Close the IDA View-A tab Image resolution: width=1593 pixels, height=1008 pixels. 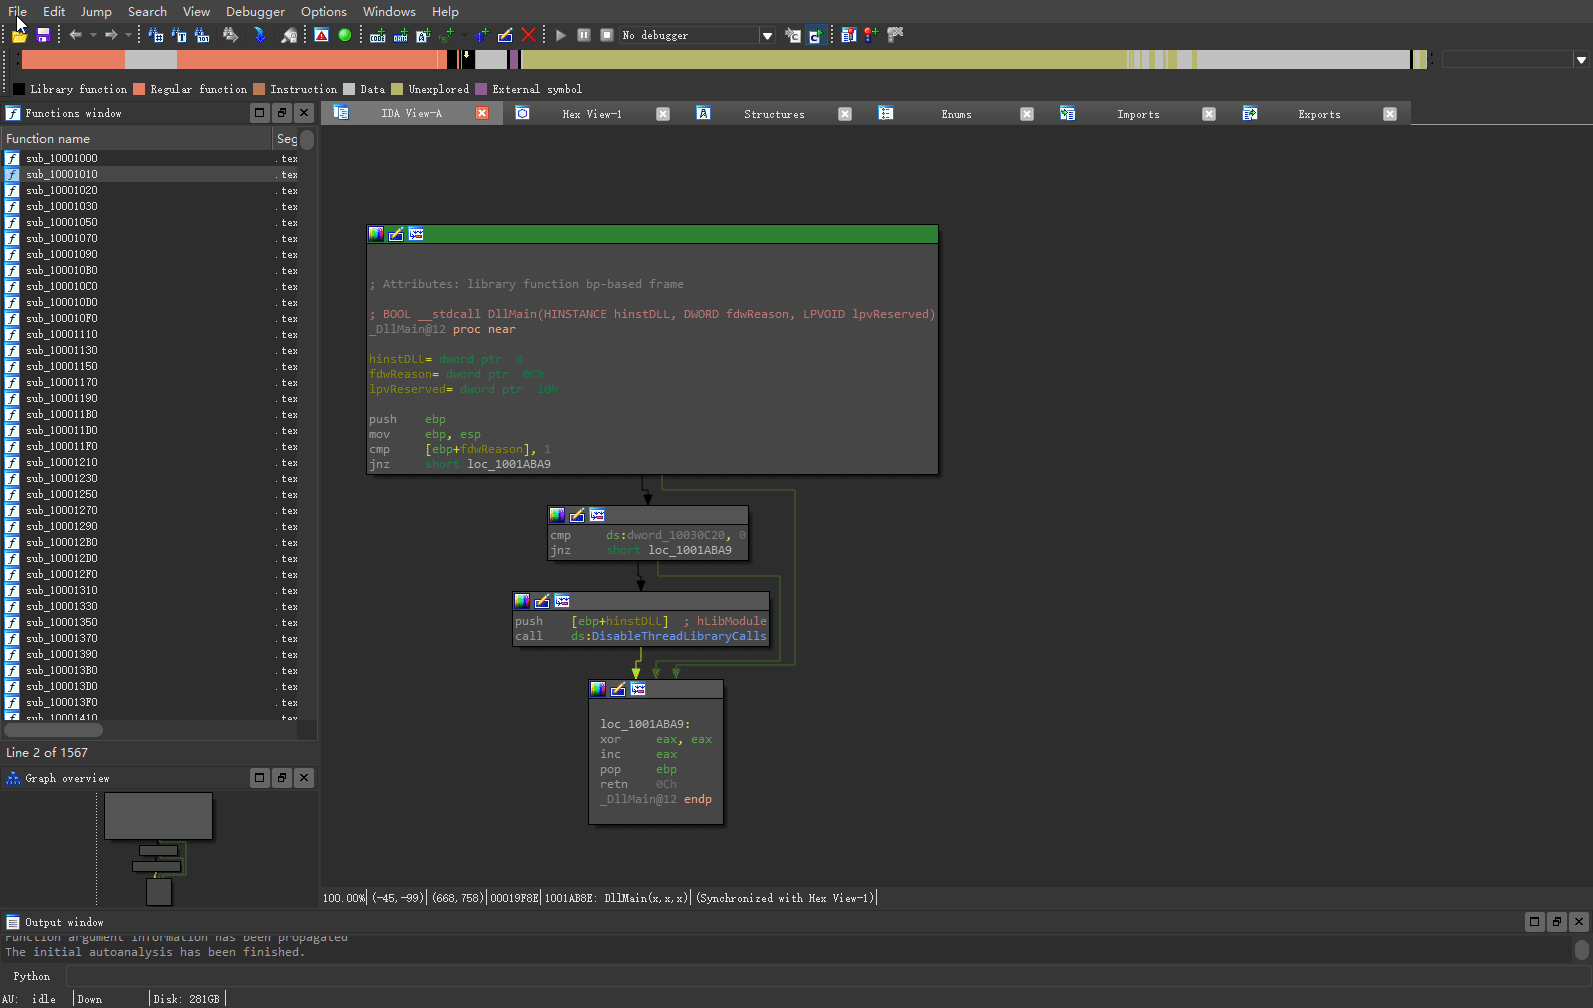(482, 114)
